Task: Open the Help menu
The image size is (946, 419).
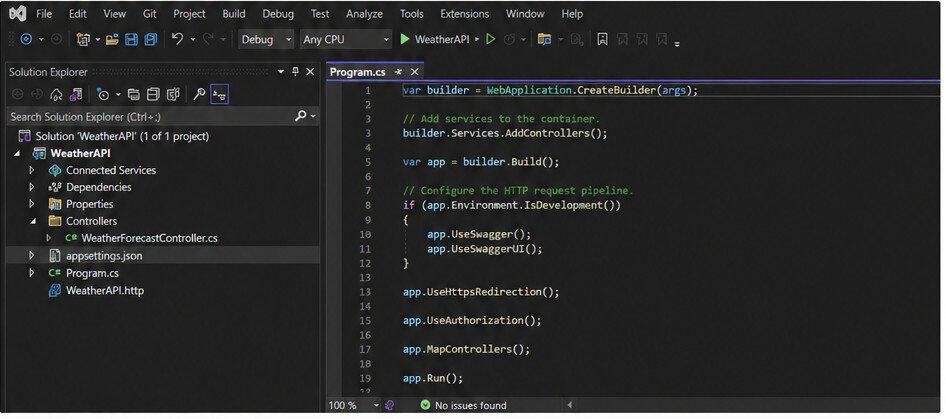Action: (x=572, y=13)
